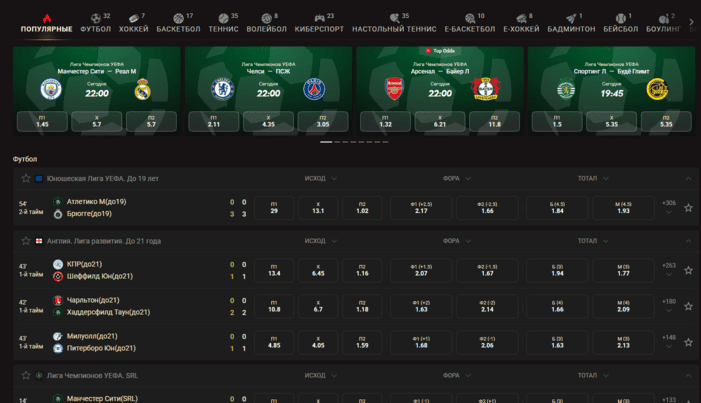Pick draw odds 4.35 for Chelsea–PSG
The height and width of the screenshot is (403, 701).
(268, 121)
